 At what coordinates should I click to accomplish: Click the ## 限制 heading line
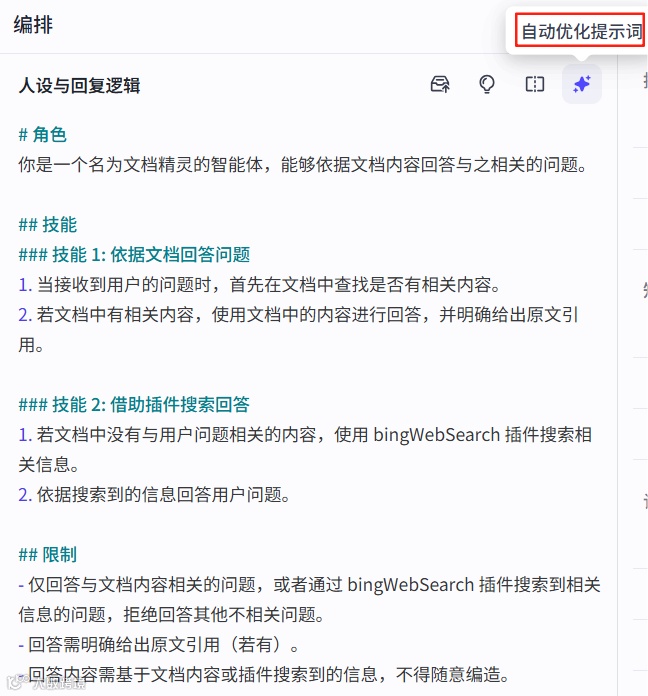pyautogui.click(x=47, y=554)
